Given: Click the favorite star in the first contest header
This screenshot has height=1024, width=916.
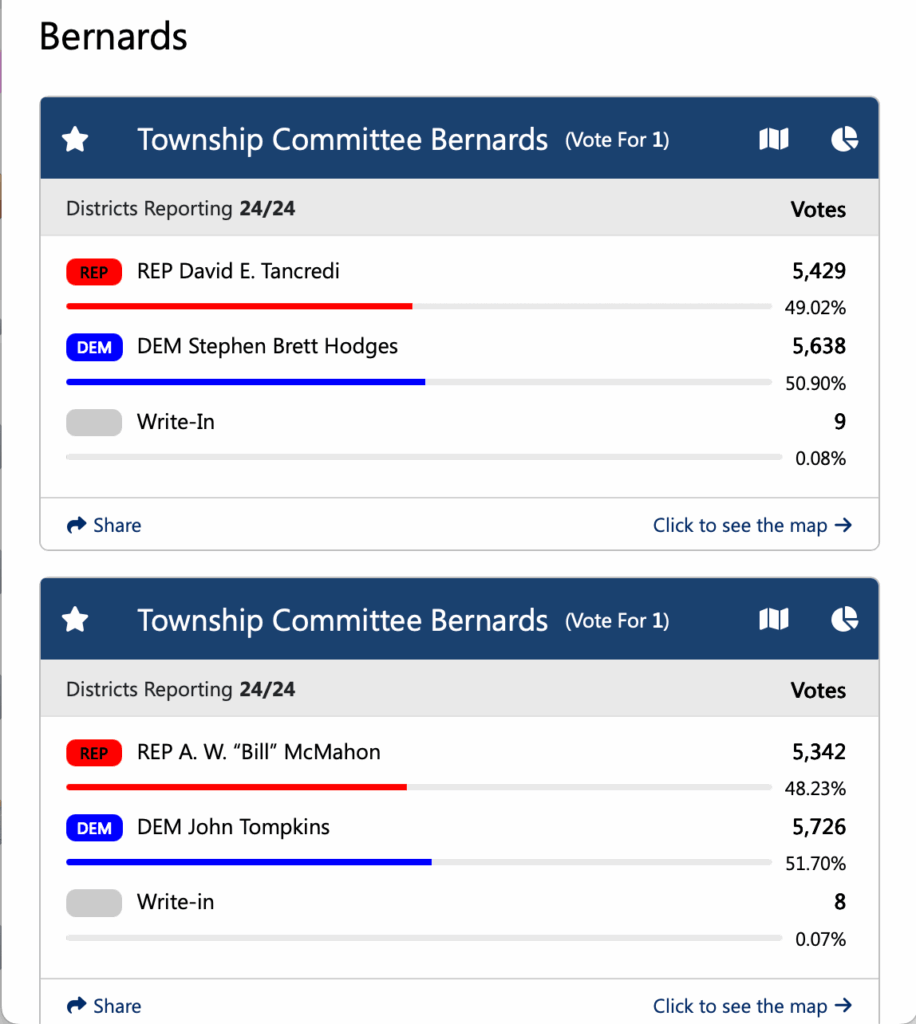Looking at the screenshot, I should 75,140.
